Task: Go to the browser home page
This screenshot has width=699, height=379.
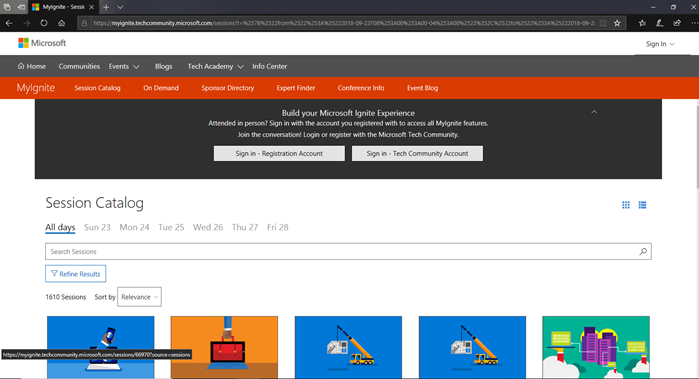Action: [62, 23]
